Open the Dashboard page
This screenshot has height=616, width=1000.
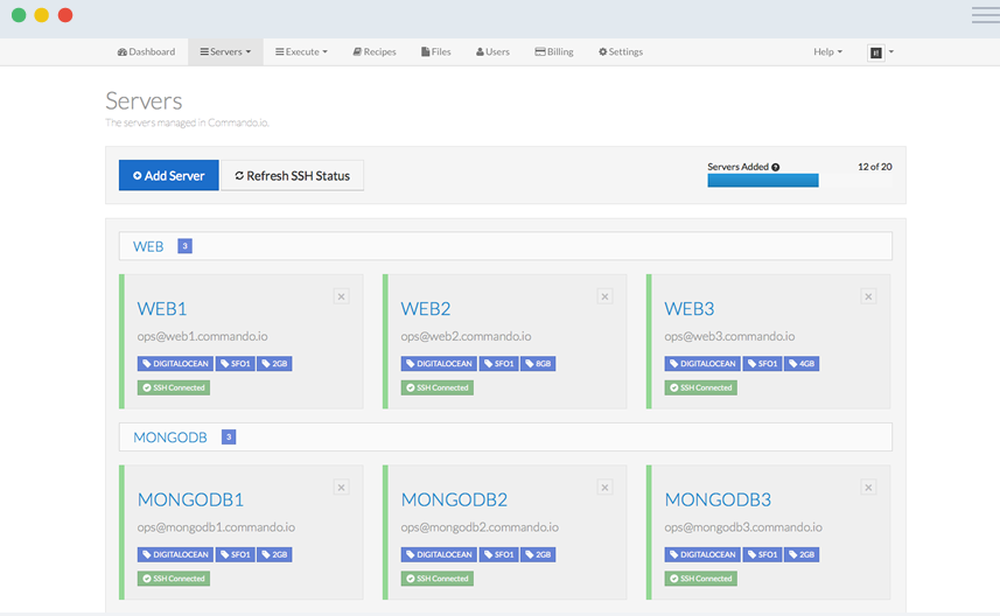pyautogui.click(x=146, y=52)
